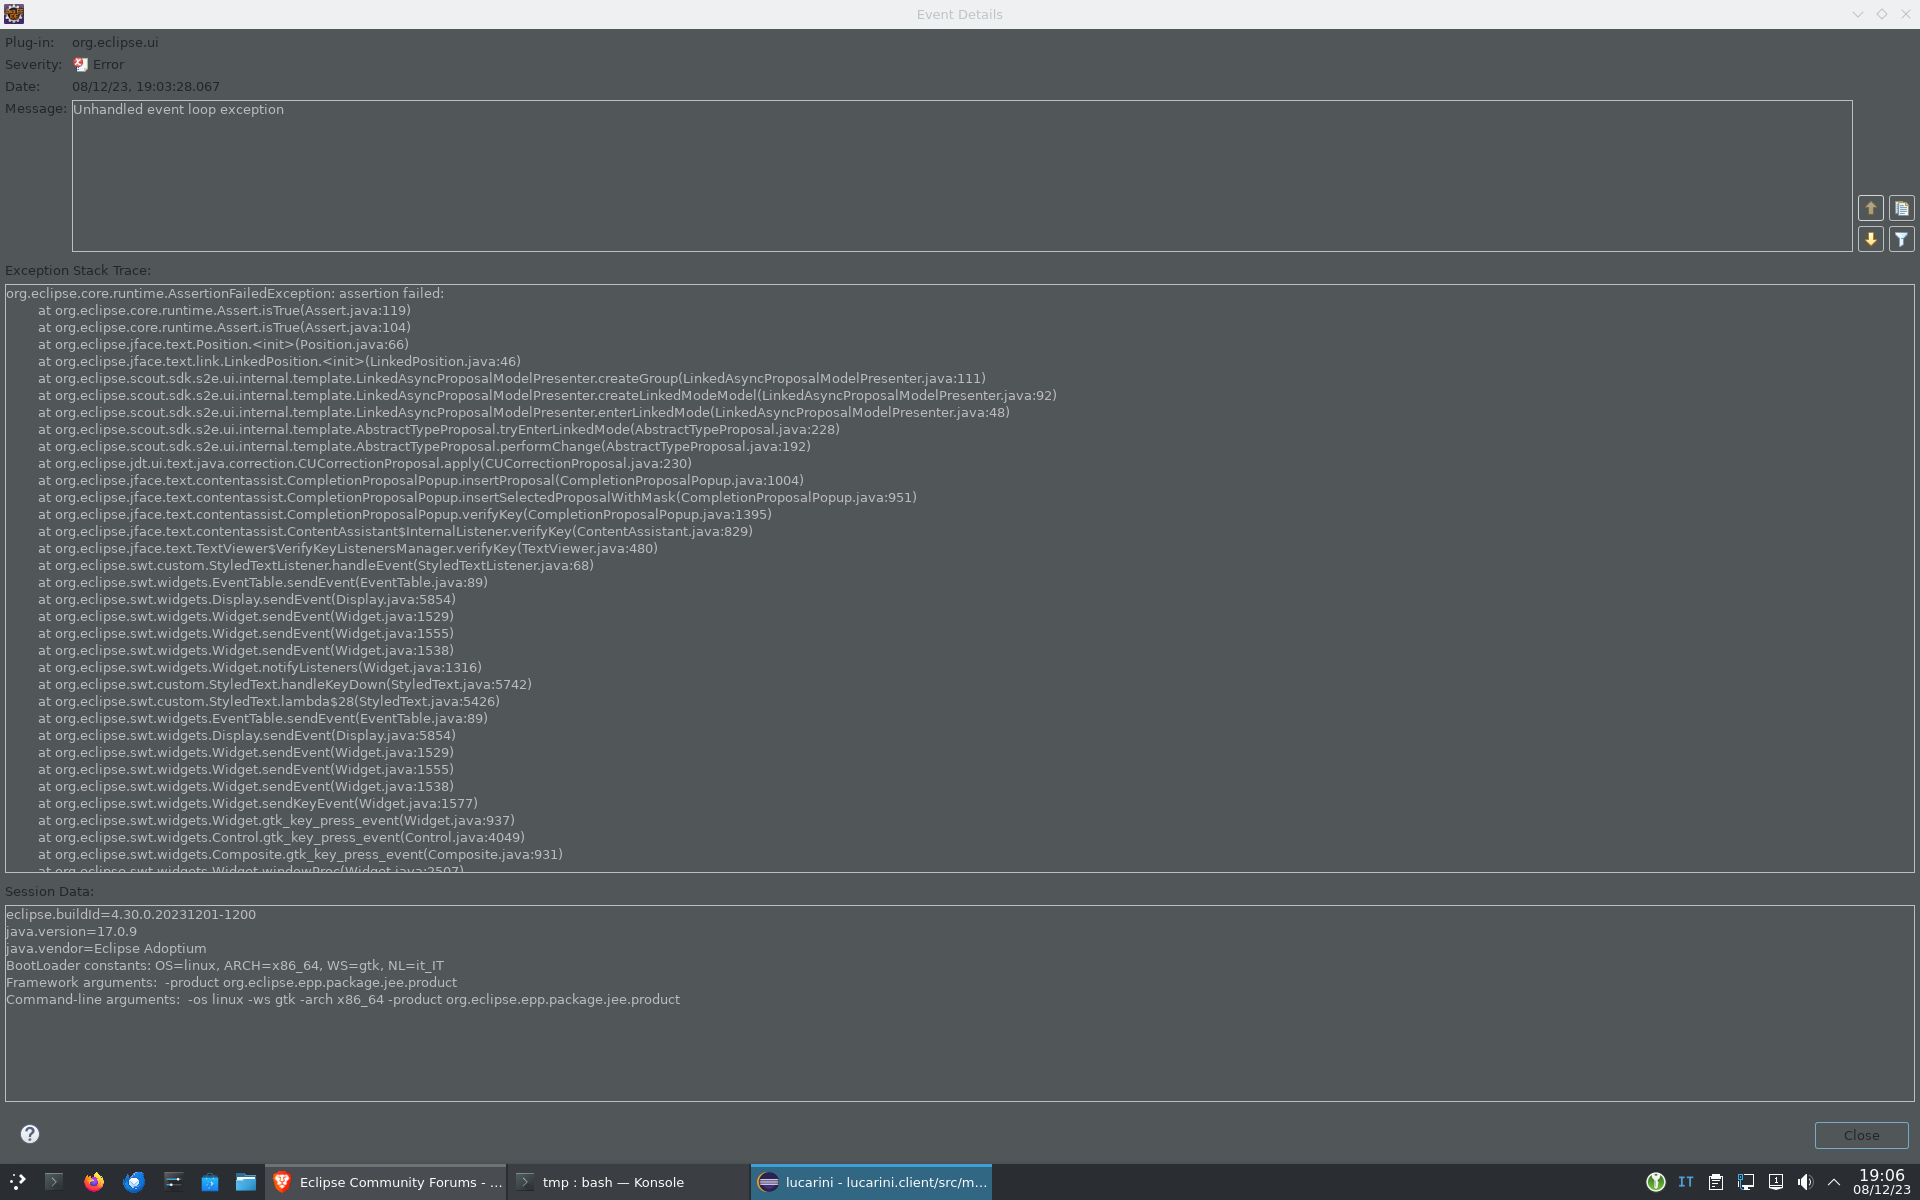Show the previous event with the up arrow
Viewport: 1920px width, 1200px height.
pyautogui.click(x=1870, y=208)
